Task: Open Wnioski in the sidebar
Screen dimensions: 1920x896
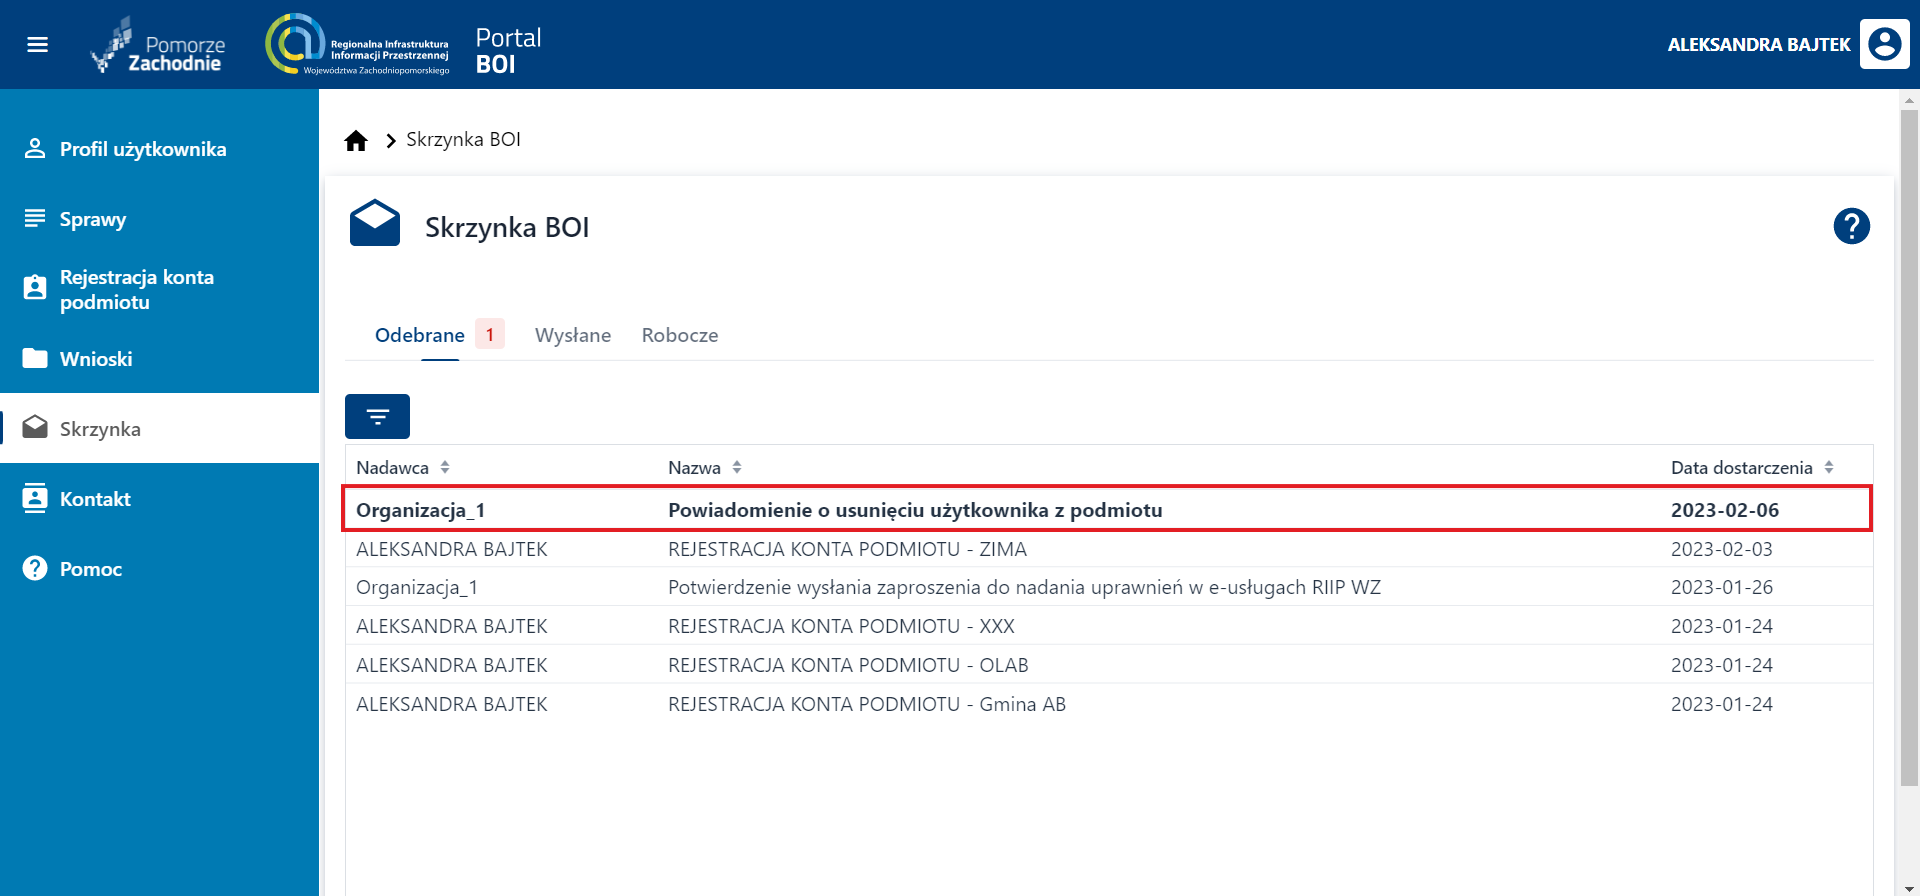Action: pos(95,359)
